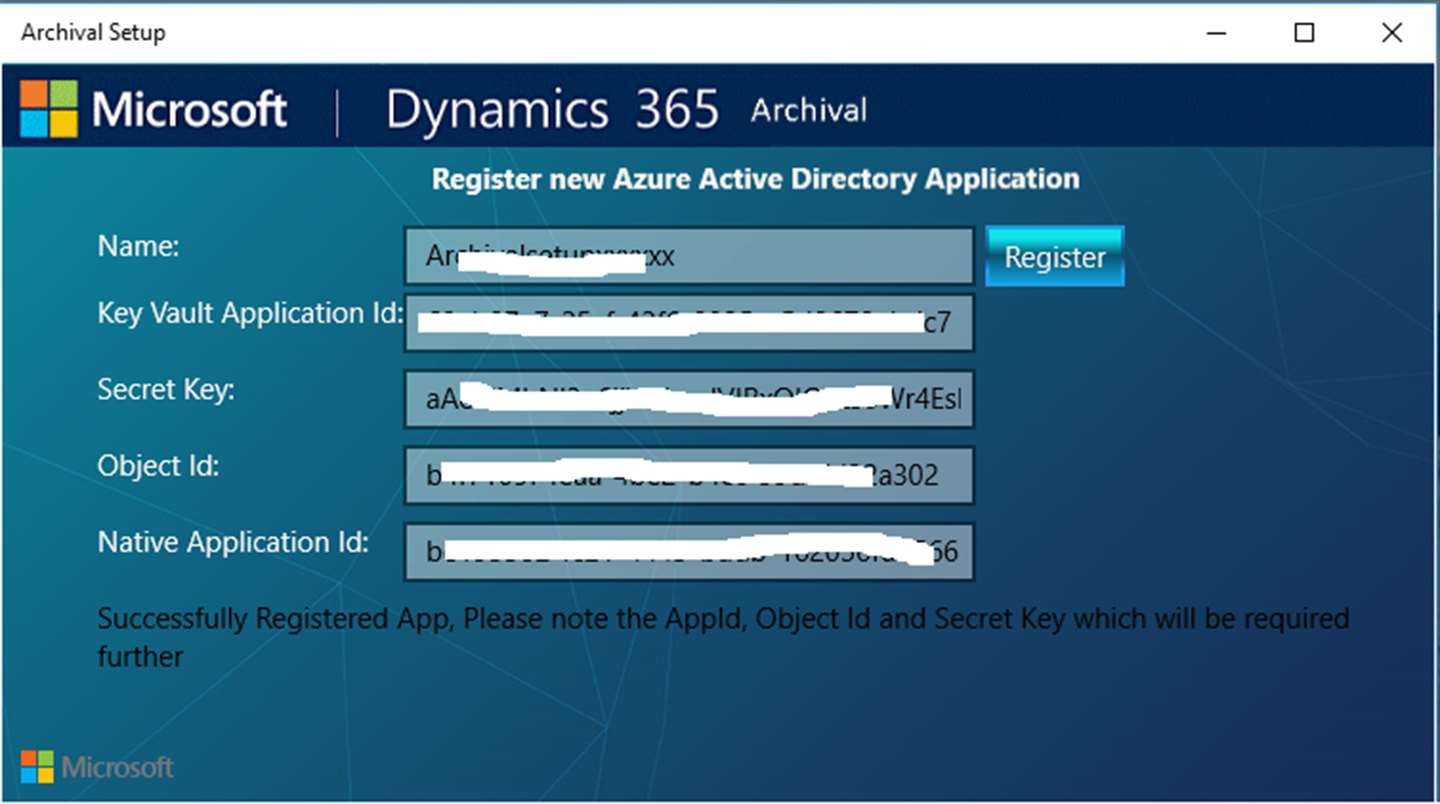The width and height of the screenshot is (1440, 804).
Task: Click the 'Object Id:' label
Action: (x=157, y=466)
